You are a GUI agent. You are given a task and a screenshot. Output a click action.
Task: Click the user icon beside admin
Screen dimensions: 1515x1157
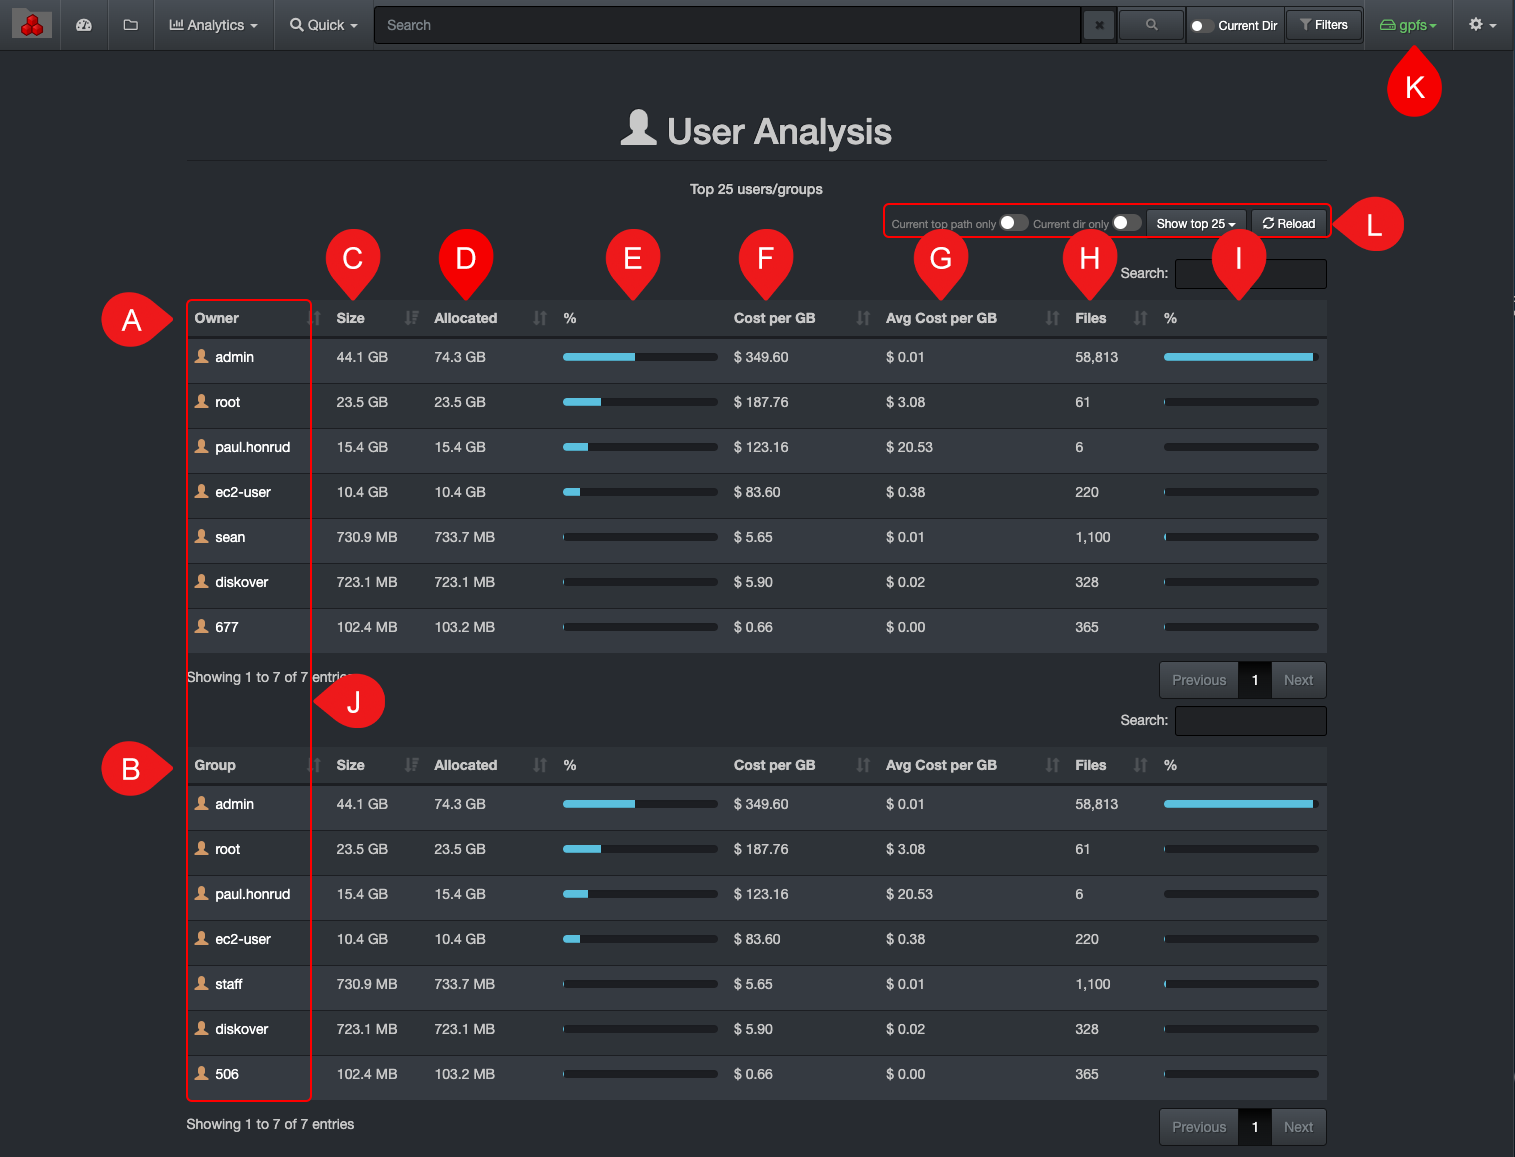pyautogui.click(x=200, y=356)
